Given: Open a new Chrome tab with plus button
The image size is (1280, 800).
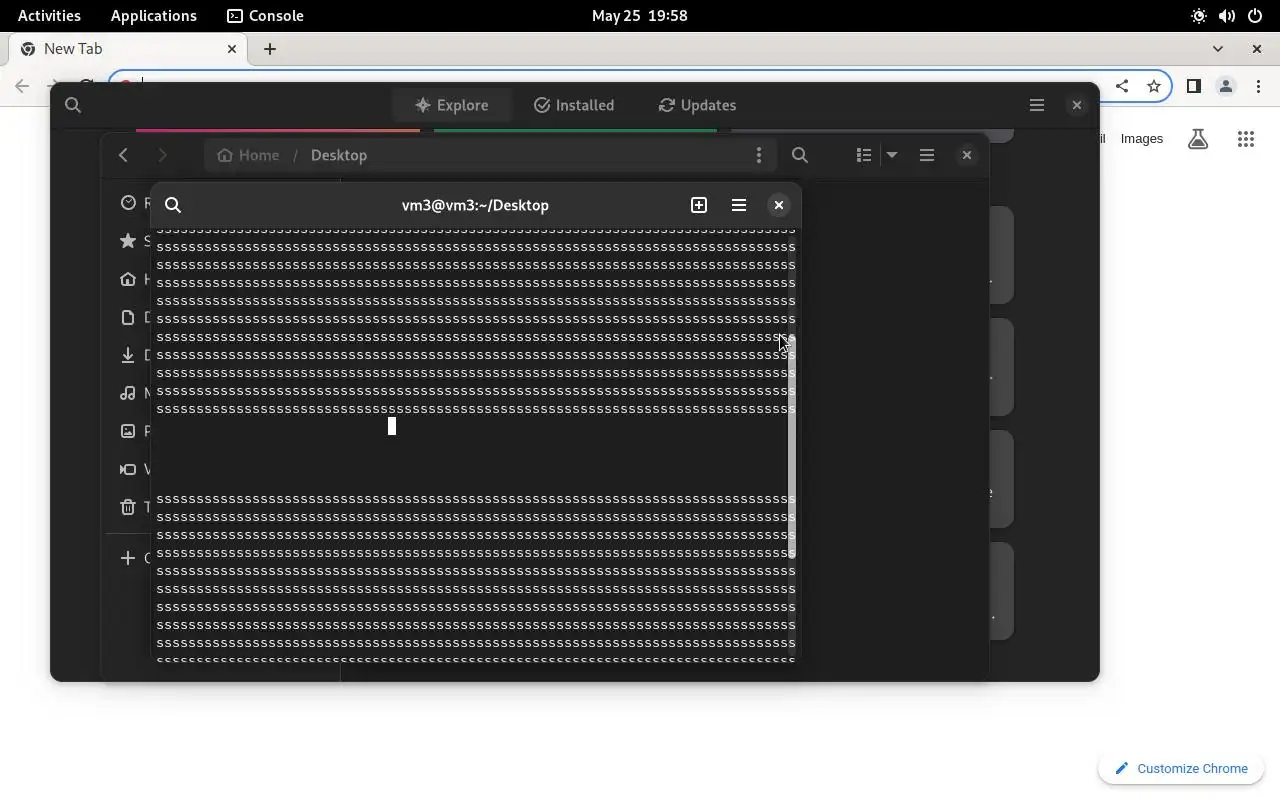Looking at the screenshot, I should pos(270,49).
